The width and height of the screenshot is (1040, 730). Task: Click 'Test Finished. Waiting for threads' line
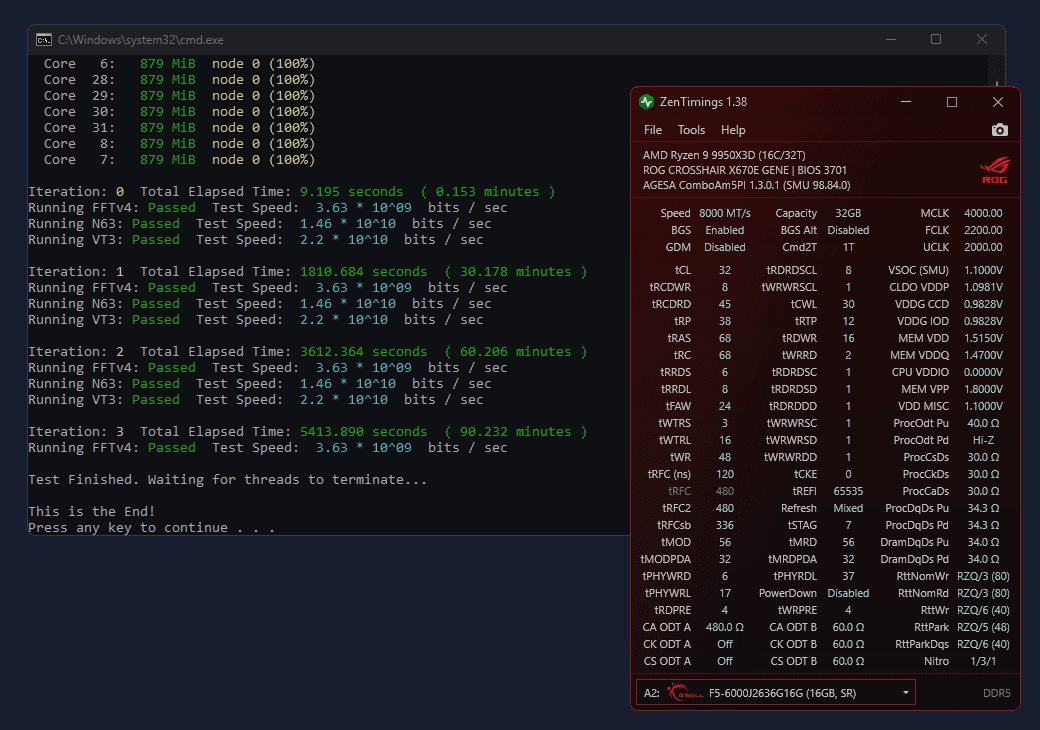tap(228, 479)
